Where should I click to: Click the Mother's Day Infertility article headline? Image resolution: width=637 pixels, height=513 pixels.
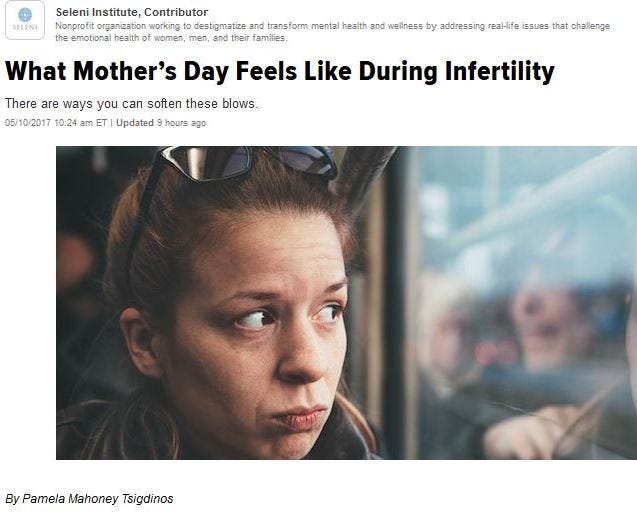click(x=280, y=71)
